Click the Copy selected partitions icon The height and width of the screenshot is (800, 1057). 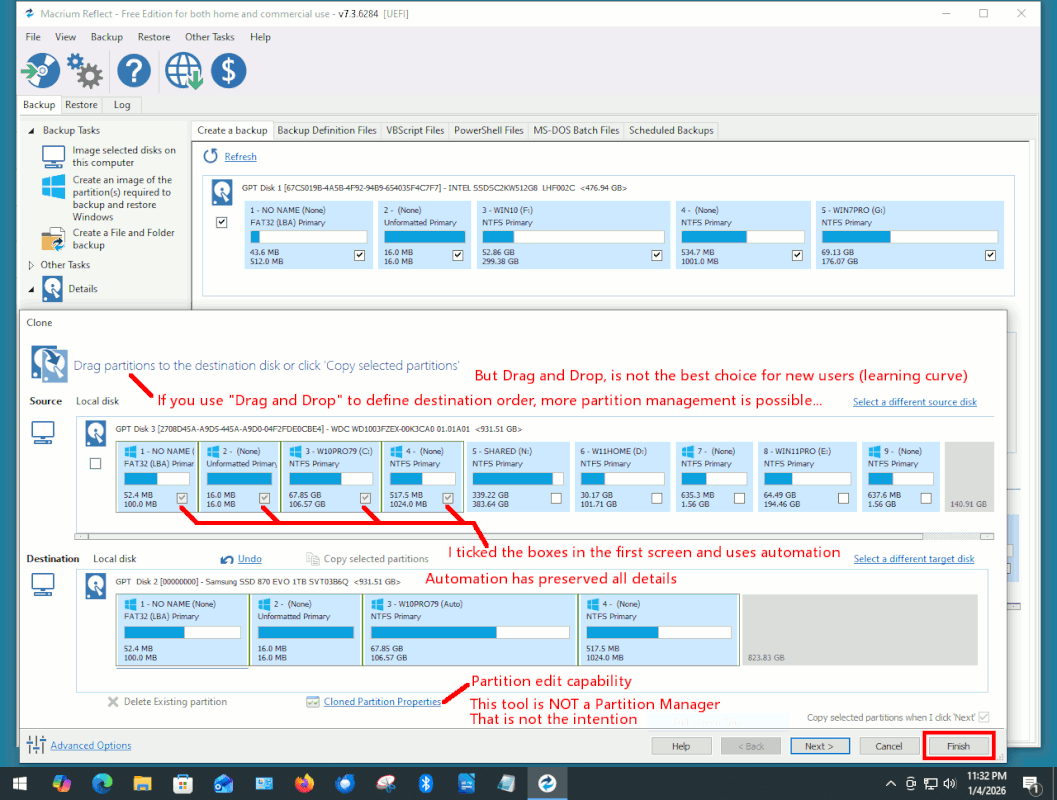pyautogui.click(x=313, y=559)
